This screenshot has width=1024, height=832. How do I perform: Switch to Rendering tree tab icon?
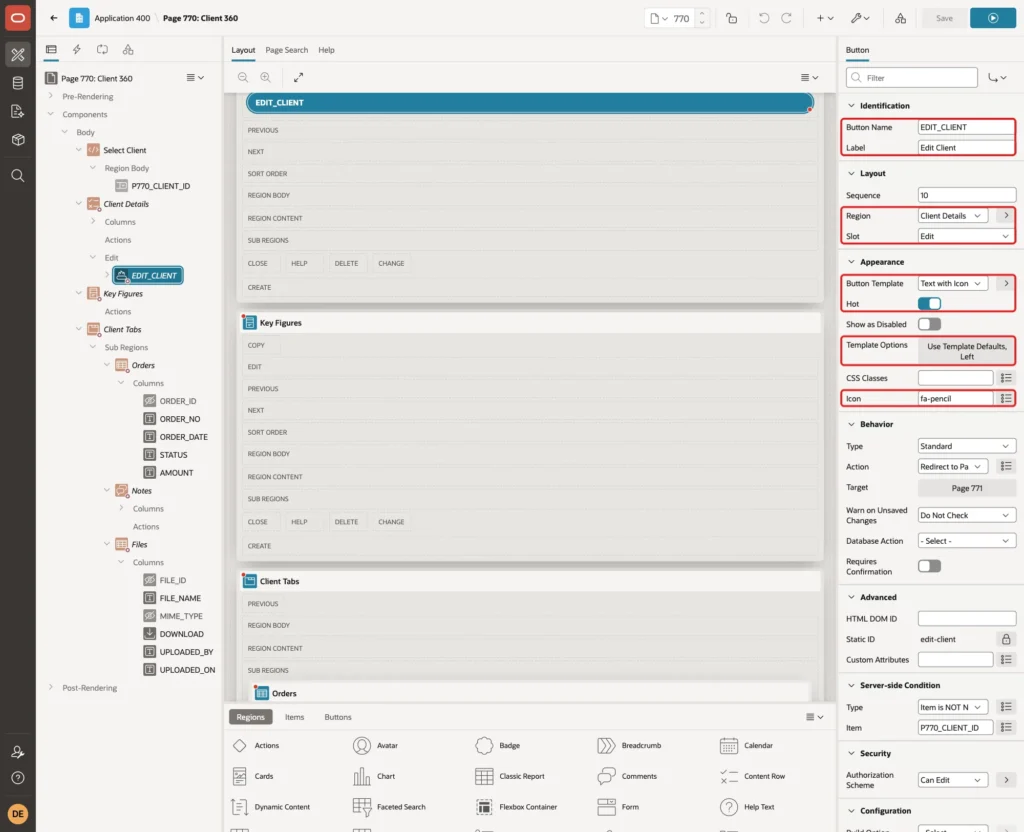coord(51,50)
